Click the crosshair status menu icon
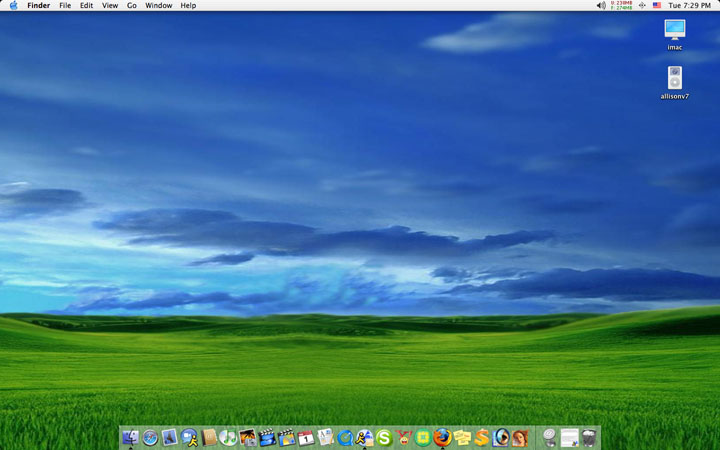The height and width of the screenshot is (450, 720). pos(642,6)
